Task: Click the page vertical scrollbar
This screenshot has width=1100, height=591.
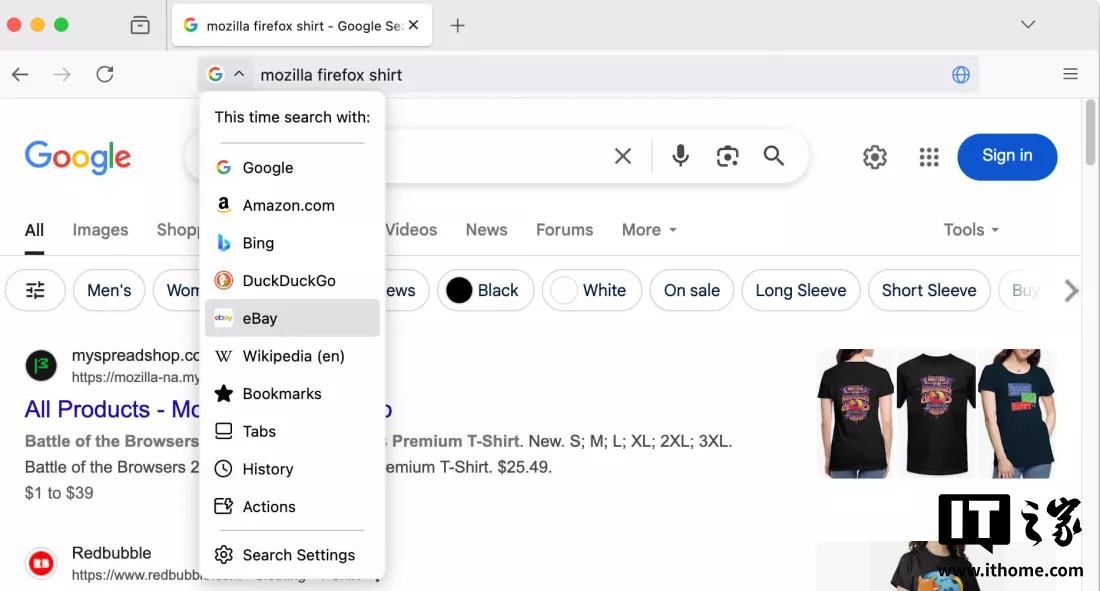Action: [1090, 133]
